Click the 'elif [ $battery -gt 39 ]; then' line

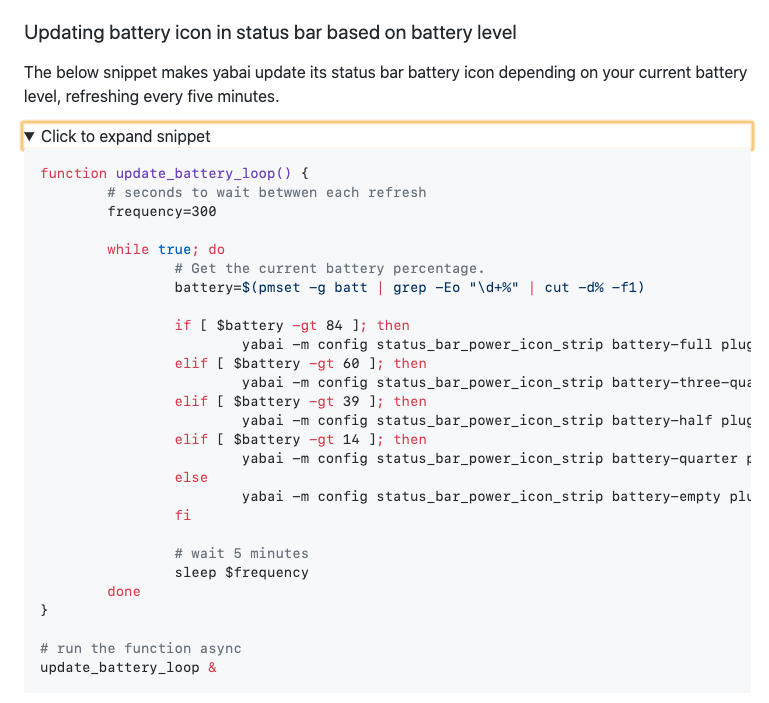(301, 401)
